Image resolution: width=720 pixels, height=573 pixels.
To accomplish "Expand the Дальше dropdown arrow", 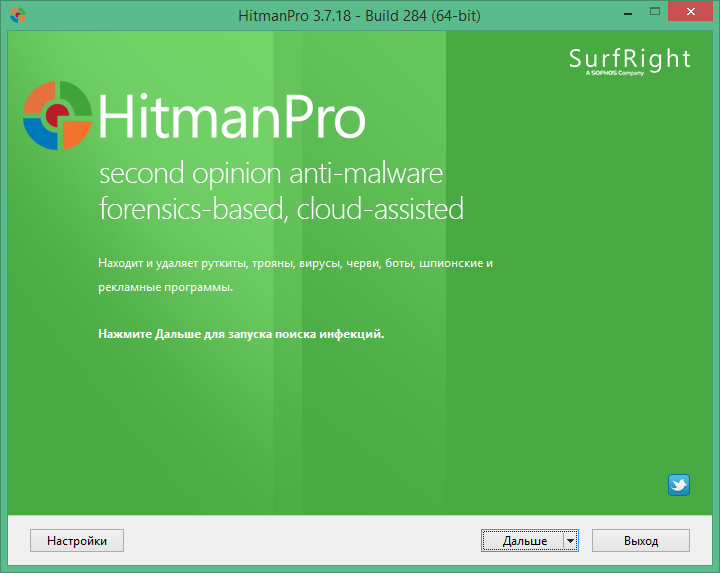I will (x=571, y=540).
